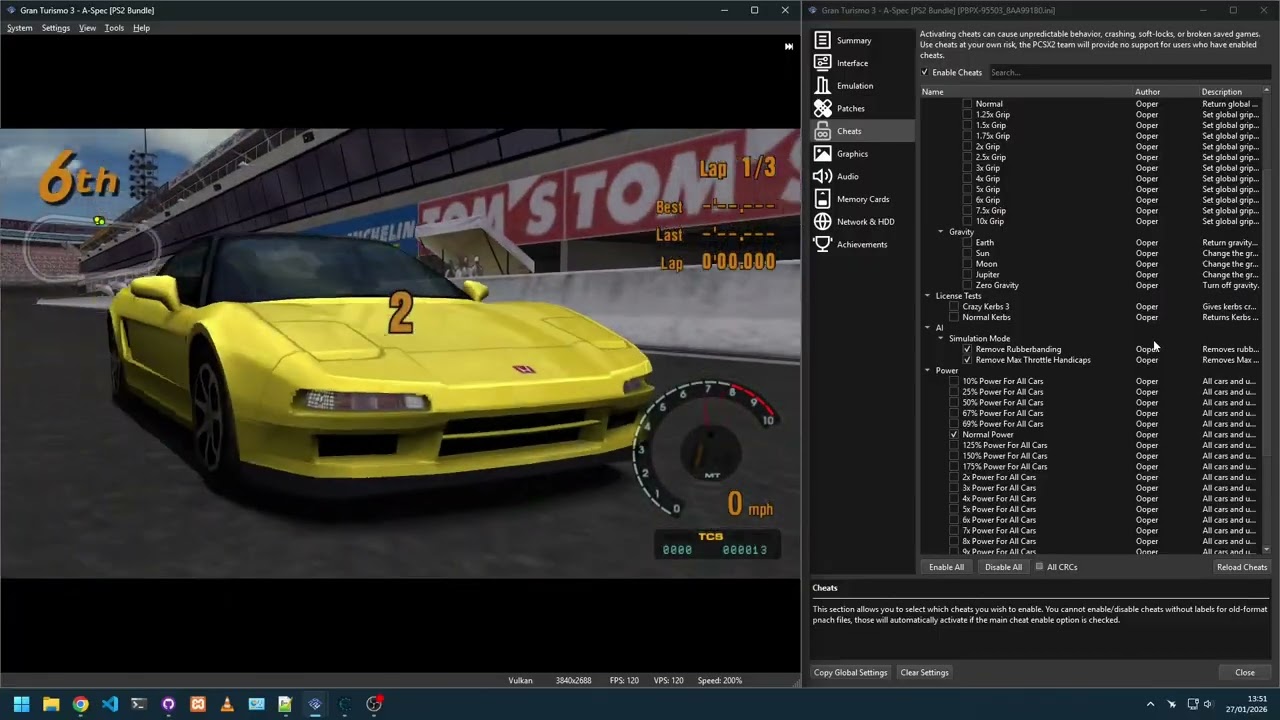The image size is (1280, 720).
Task: Open the Emulation settings page
Action: [x=862, y=86]
